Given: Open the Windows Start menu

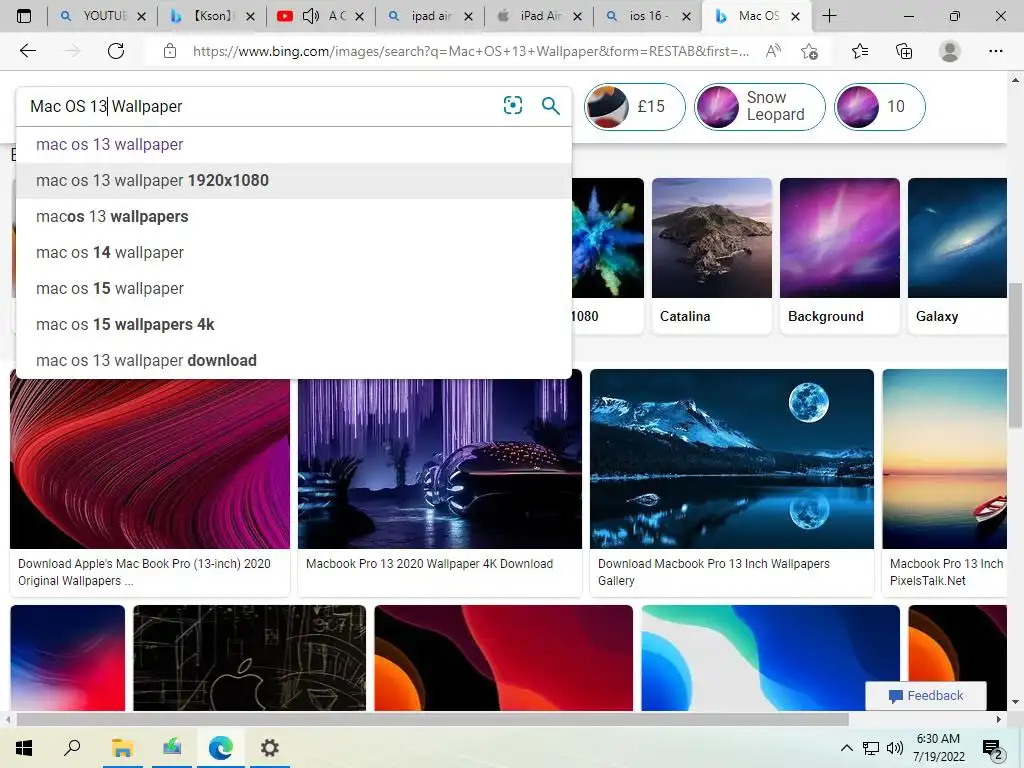Looking at the screenshot, I should click(24, 748).
